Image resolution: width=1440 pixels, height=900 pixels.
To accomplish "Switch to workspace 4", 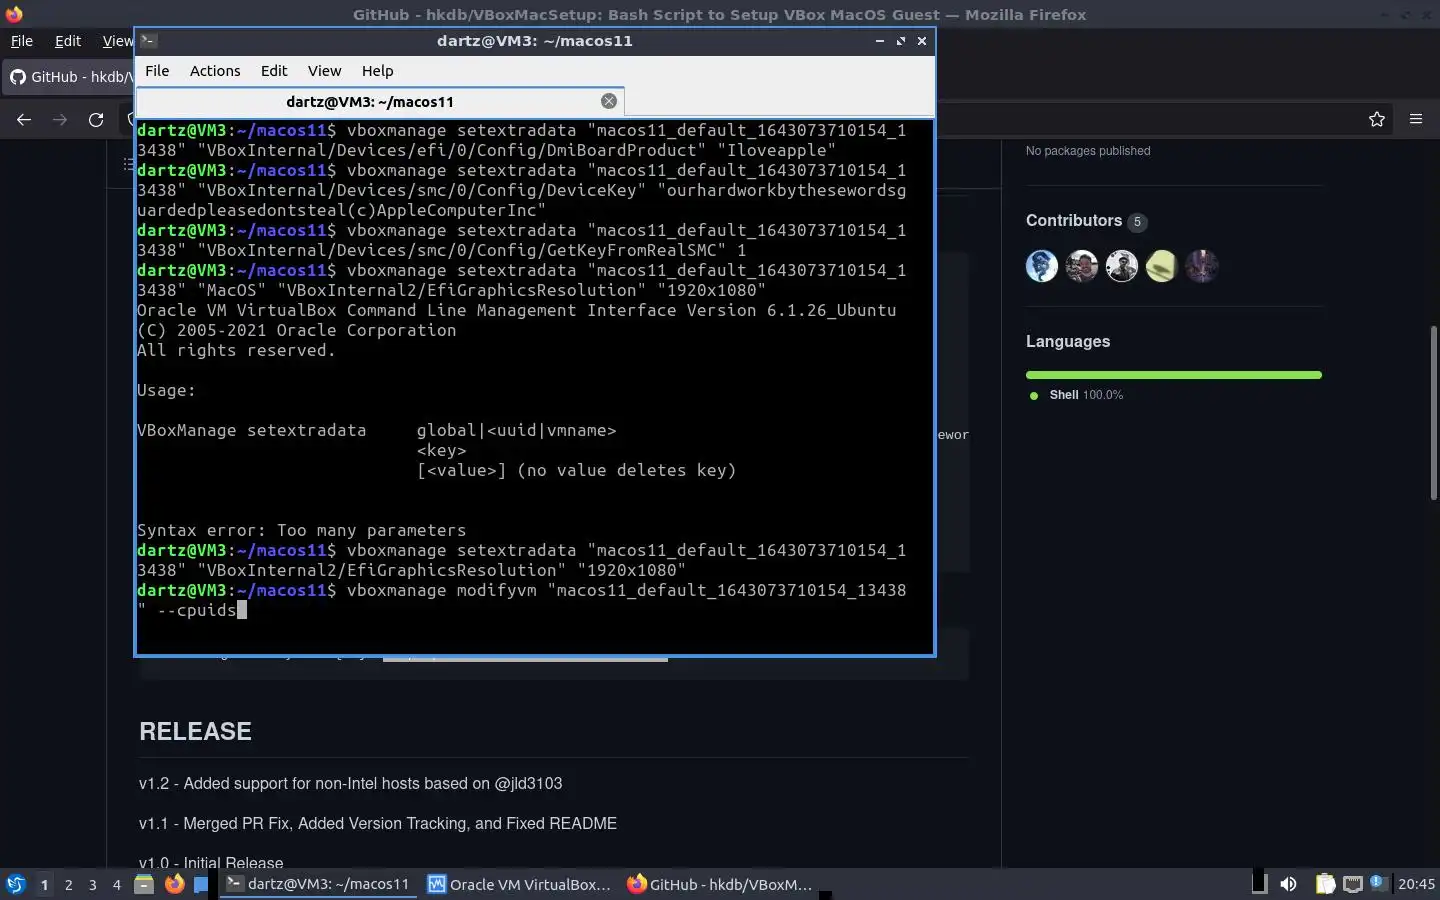I will pyautogui.click(x=116, y=884).
